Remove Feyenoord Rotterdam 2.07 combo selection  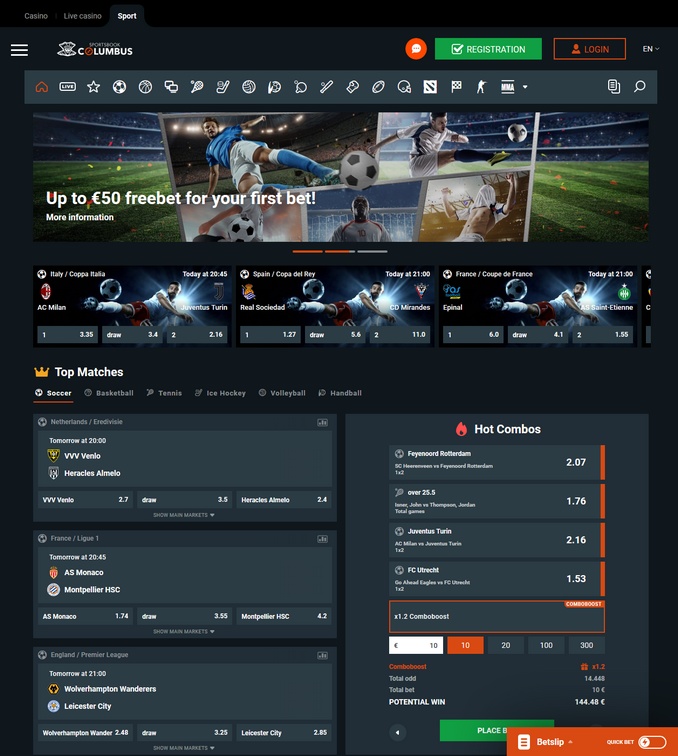[603, 462]
